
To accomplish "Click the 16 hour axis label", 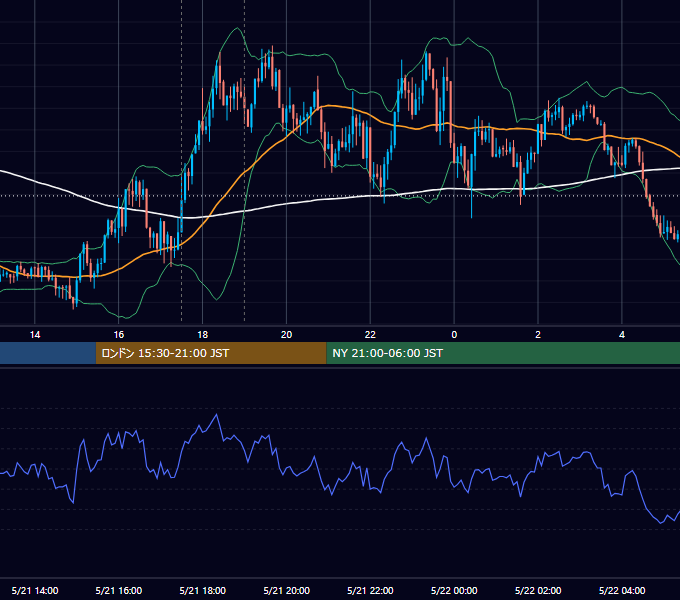I will (x=118, y=335).
